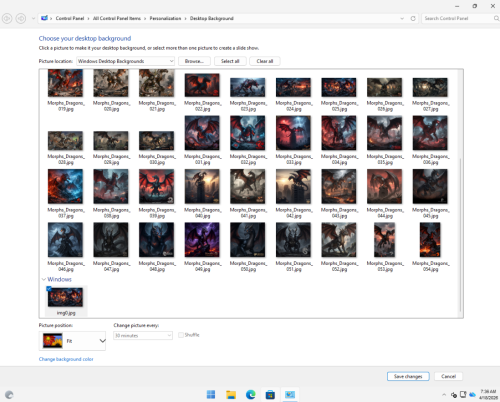Click the Forward navigation arrow
The height and width of the screenshot is (402, 500).
[x=21, y=18]
